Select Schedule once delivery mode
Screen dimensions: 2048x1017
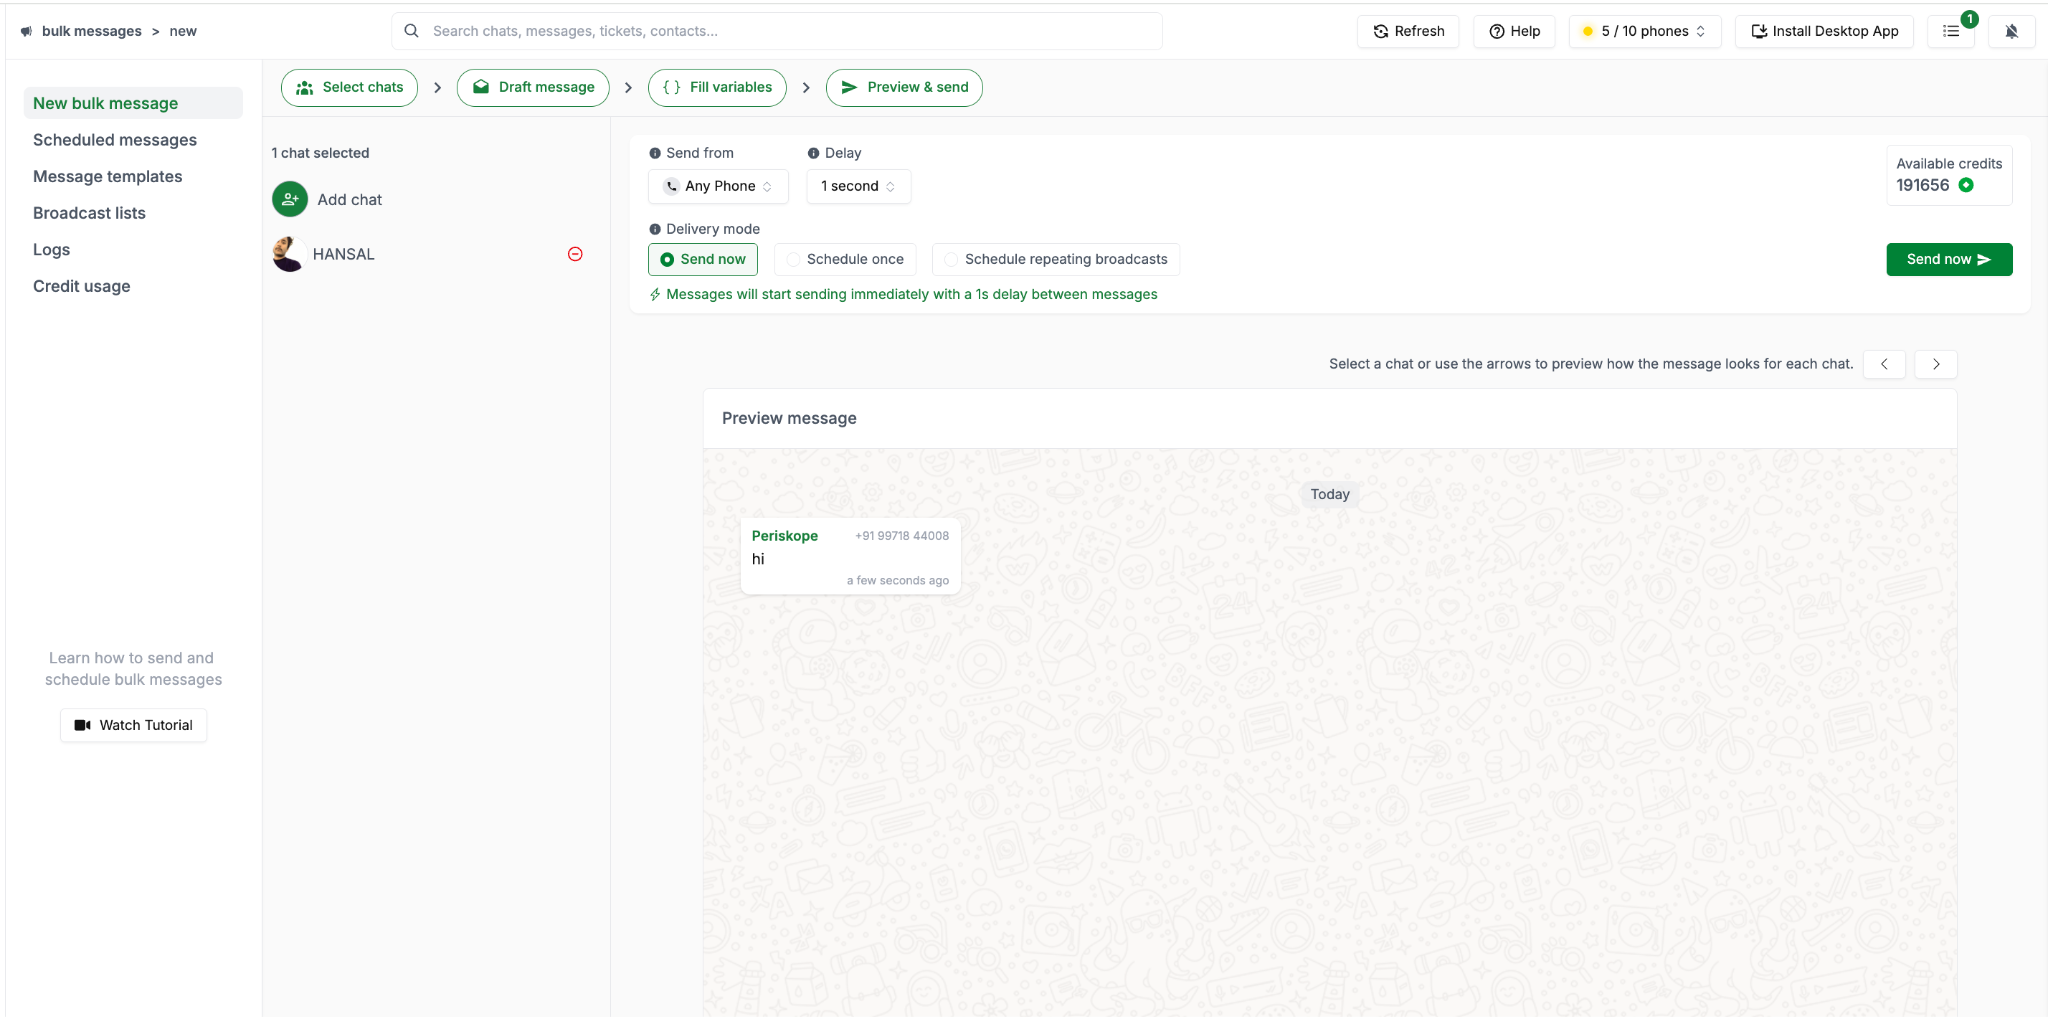(x=845, y=259)
